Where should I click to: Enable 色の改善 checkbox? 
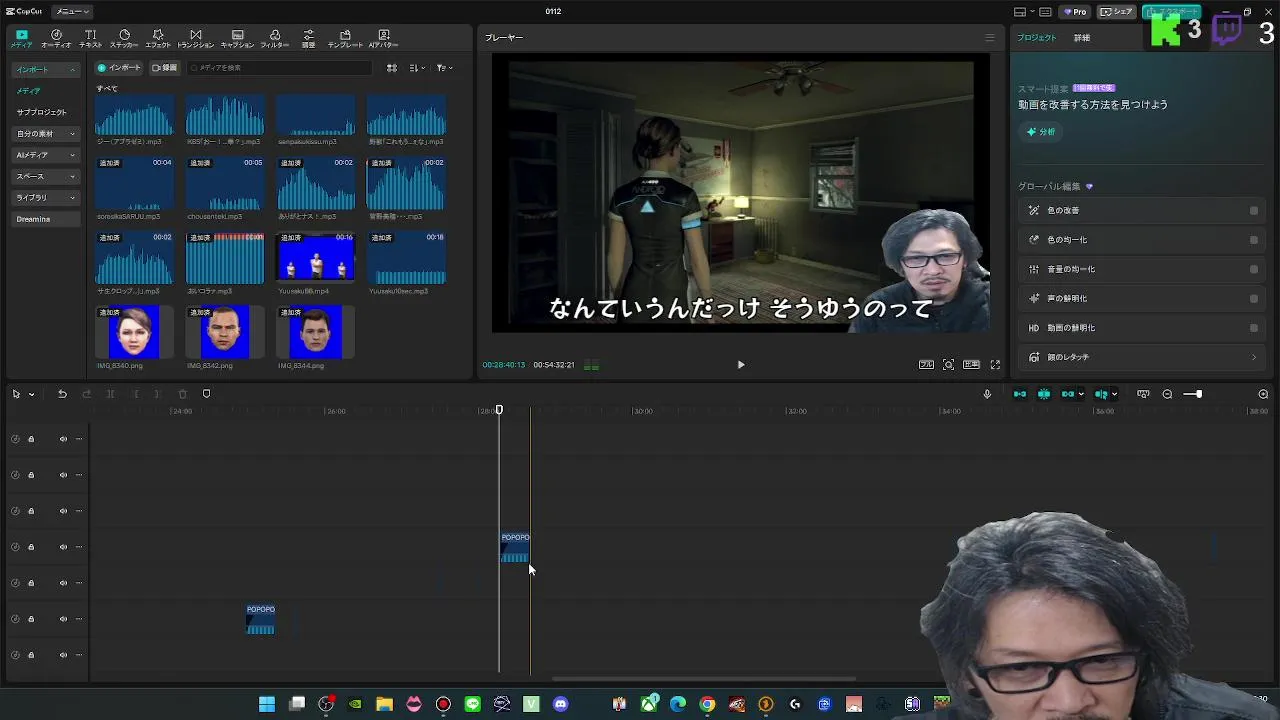(1254, 211)
